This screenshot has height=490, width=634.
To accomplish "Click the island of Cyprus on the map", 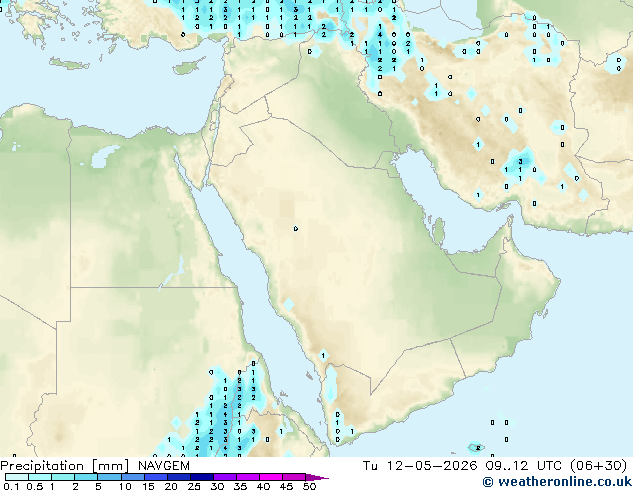I will click(x=188, y=67).
